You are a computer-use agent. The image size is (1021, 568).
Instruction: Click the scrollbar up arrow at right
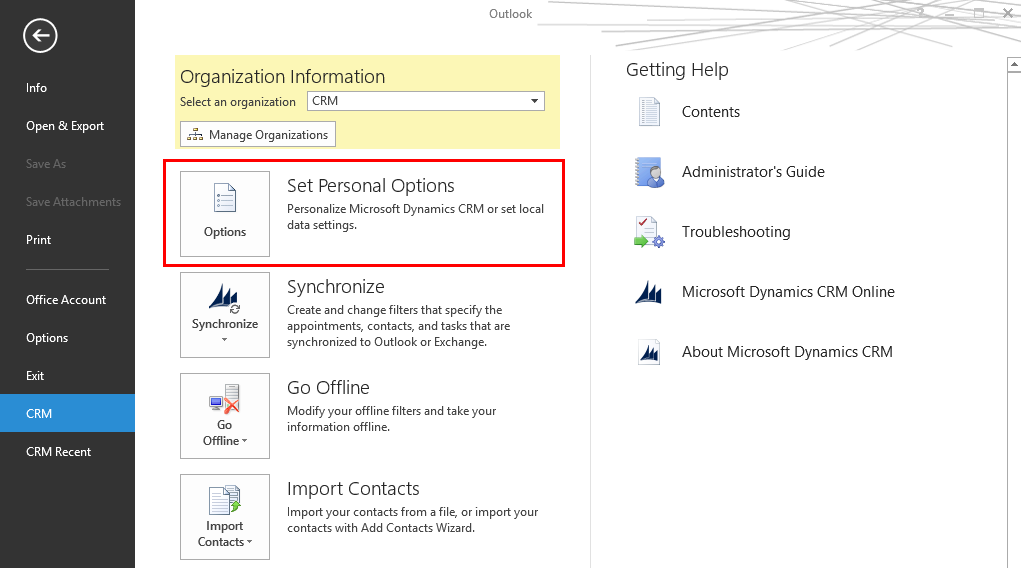[x=1013, y=66]
